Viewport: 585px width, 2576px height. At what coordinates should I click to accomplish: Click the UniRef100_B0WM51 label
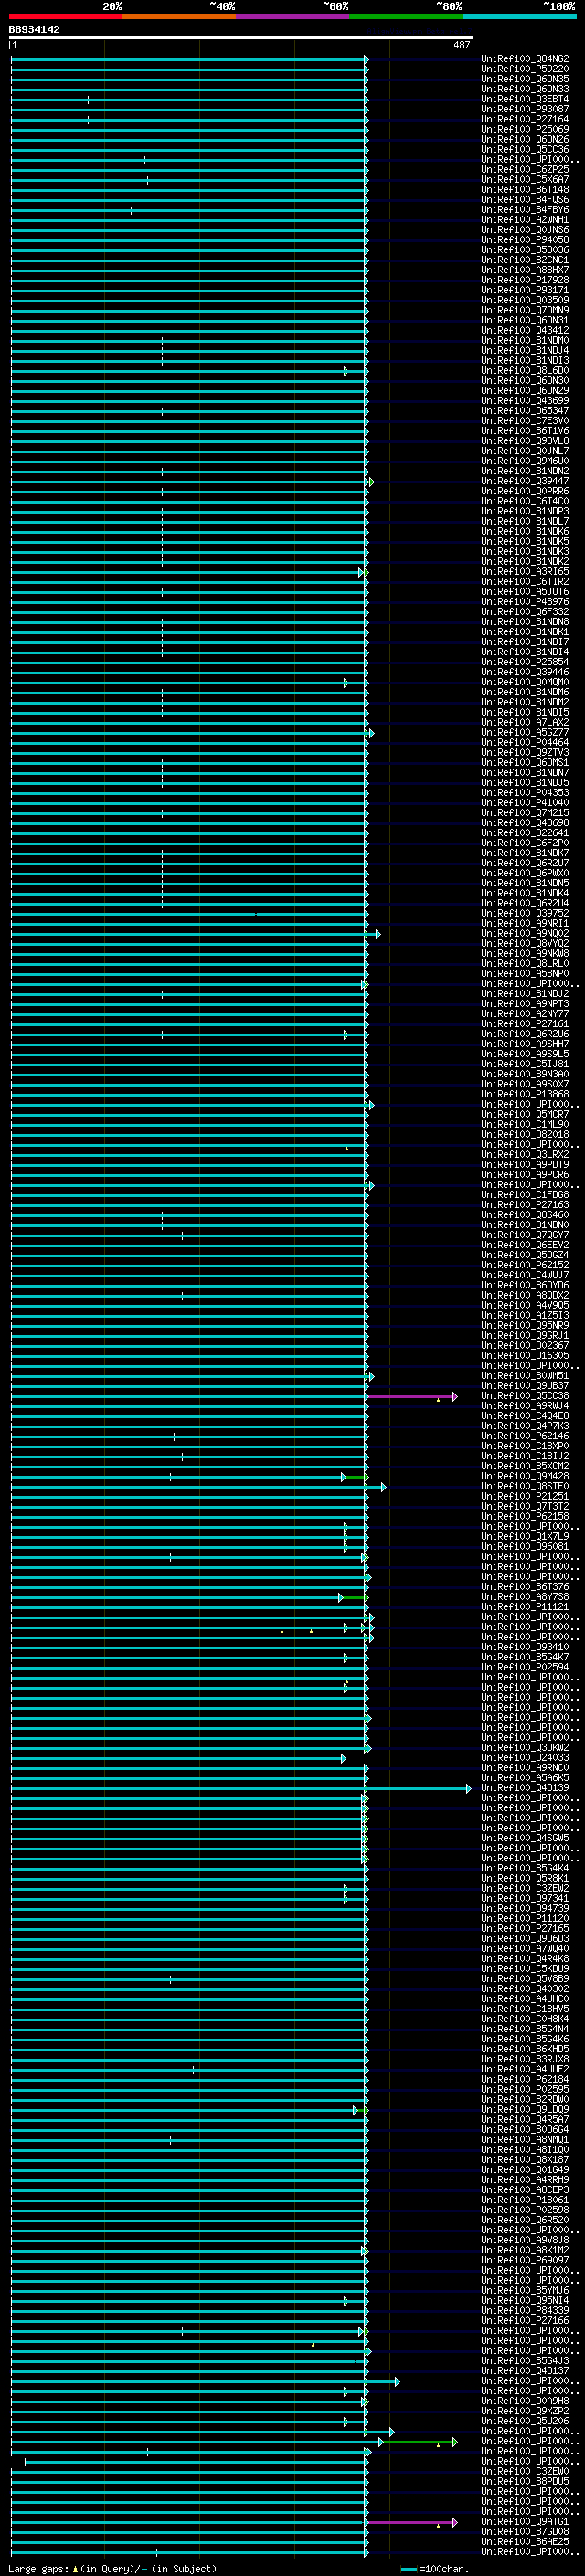pyautogui.click(x=525, y=1376)
